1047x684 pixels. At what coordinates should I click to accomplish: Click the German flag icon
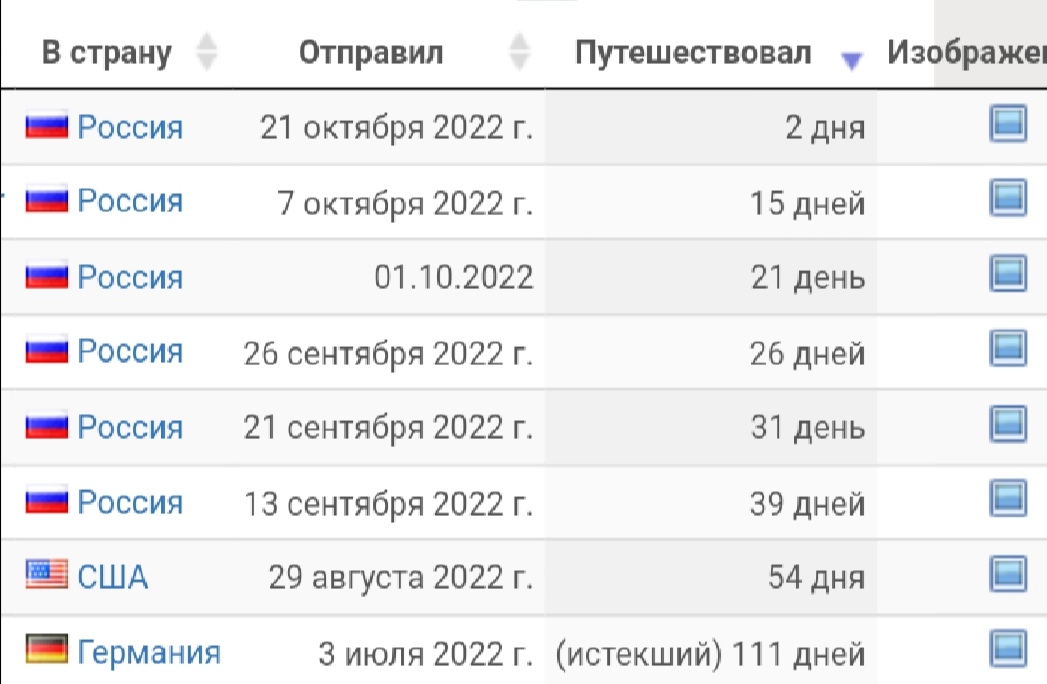[x=47, y=649]
